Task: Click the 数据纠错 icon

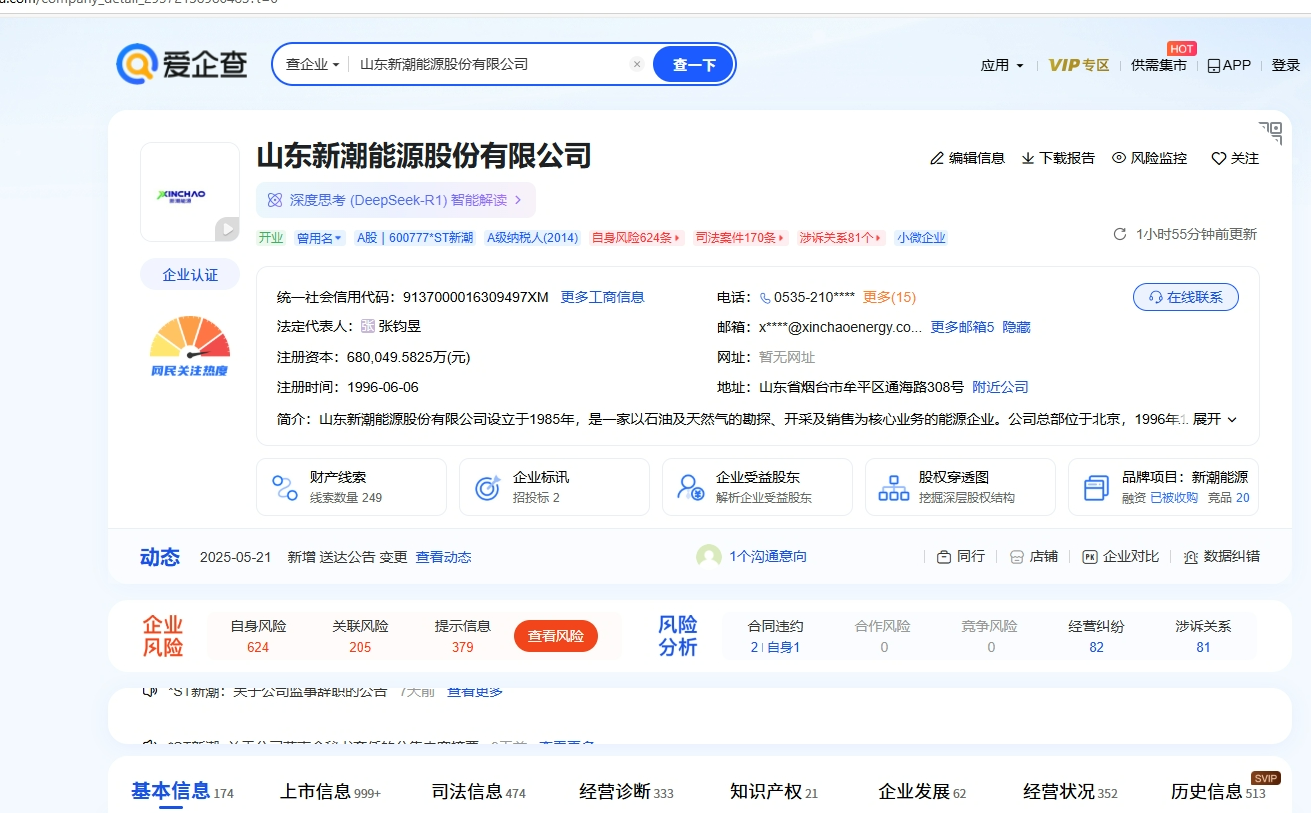Action: click(x=1191, y=557)
